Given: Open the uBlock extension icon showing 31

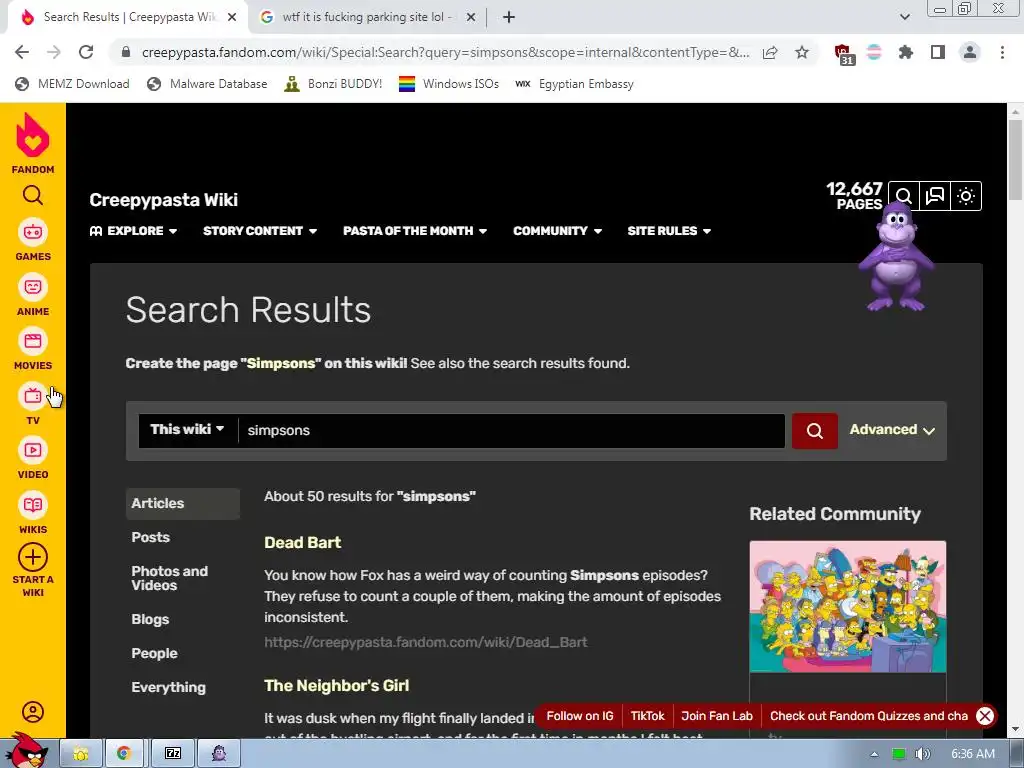Looking at the screenshot, I should coord(844,54).
